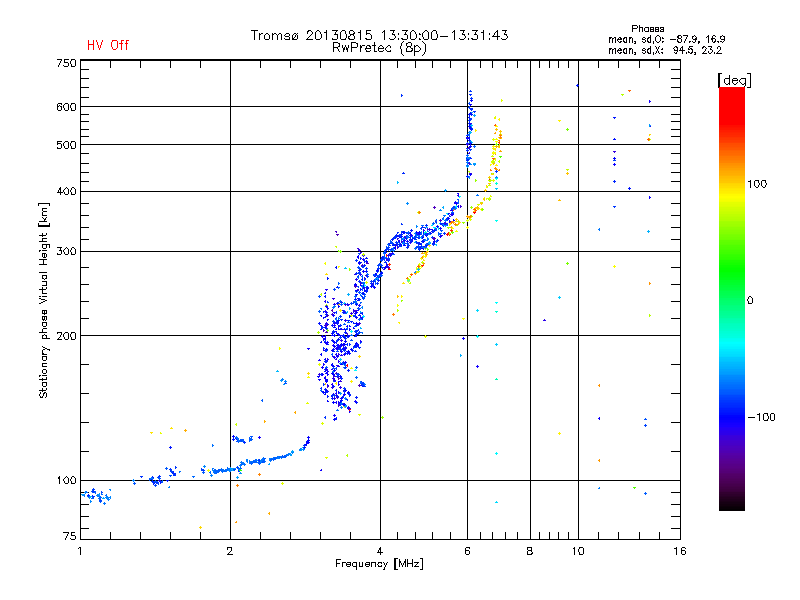Click the plot title 'Tromsø 20130815 13:30:00-13:31:43'
The width and height of the screenshot is (800, 600).
pyautogui.click(x=379, y=35)
